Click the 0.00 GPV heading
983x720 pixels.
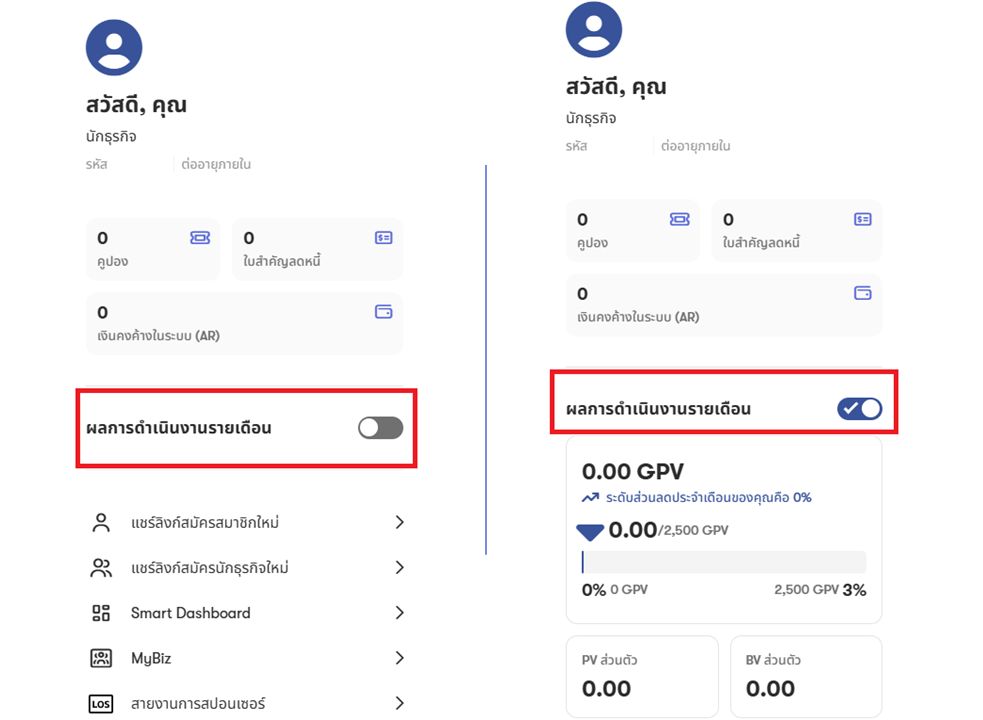pos(633,471)
